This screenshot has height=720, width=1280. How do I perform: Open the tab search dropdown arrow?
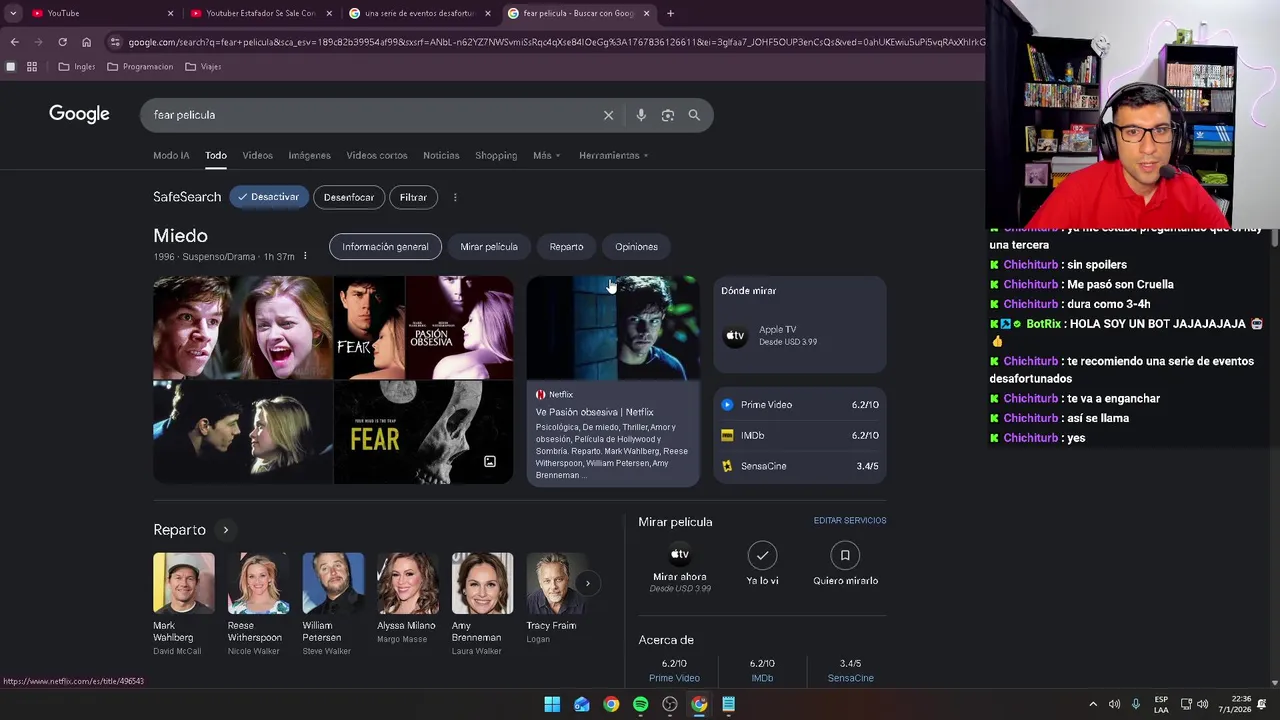[13, 13]
